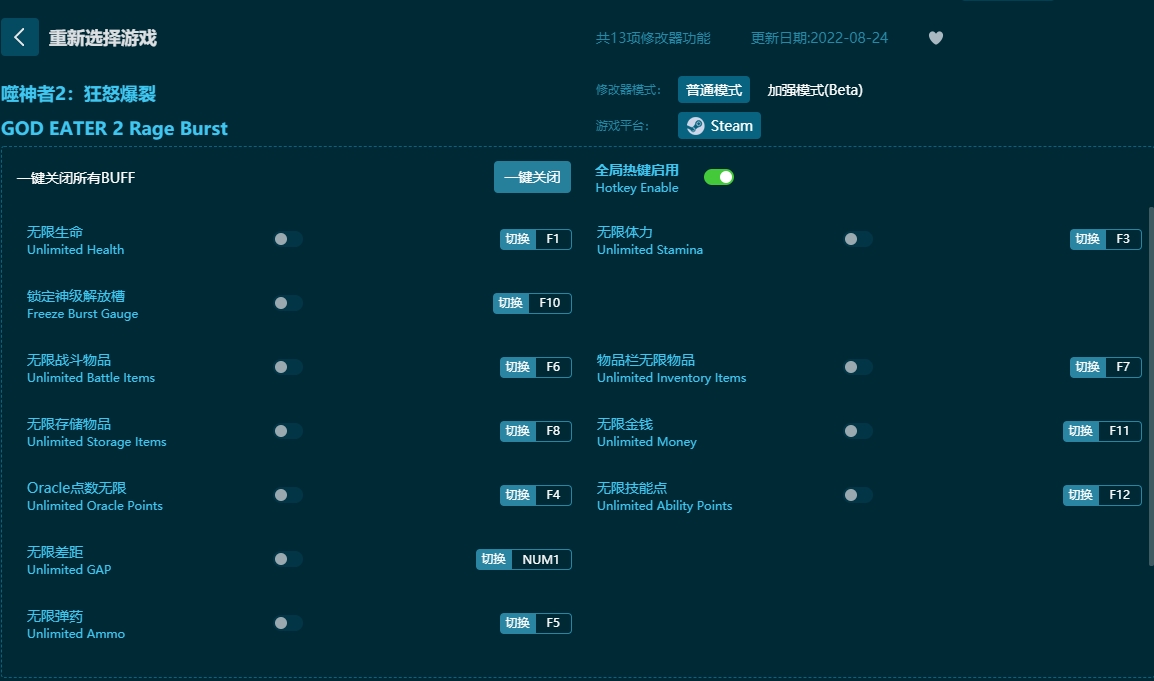
Task: Click the heart favorite icon
Action: point(935,38)
